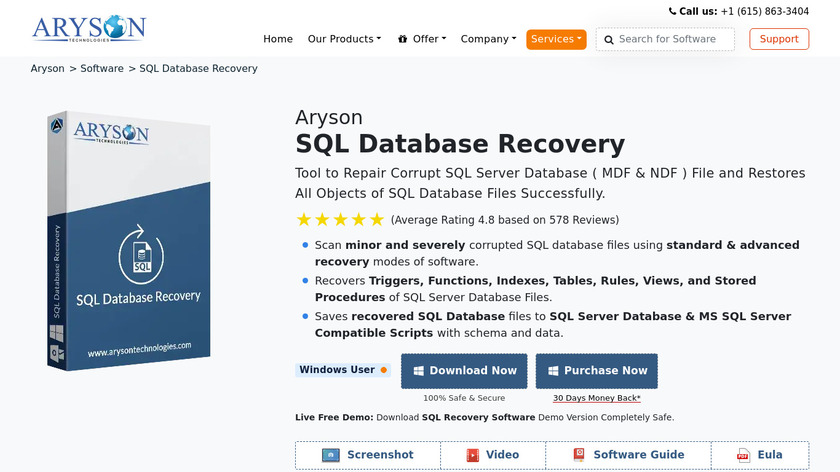Screen dimensions: 840x472
Task: Click the five-star rating graphic
Action: tap(340, 220)
